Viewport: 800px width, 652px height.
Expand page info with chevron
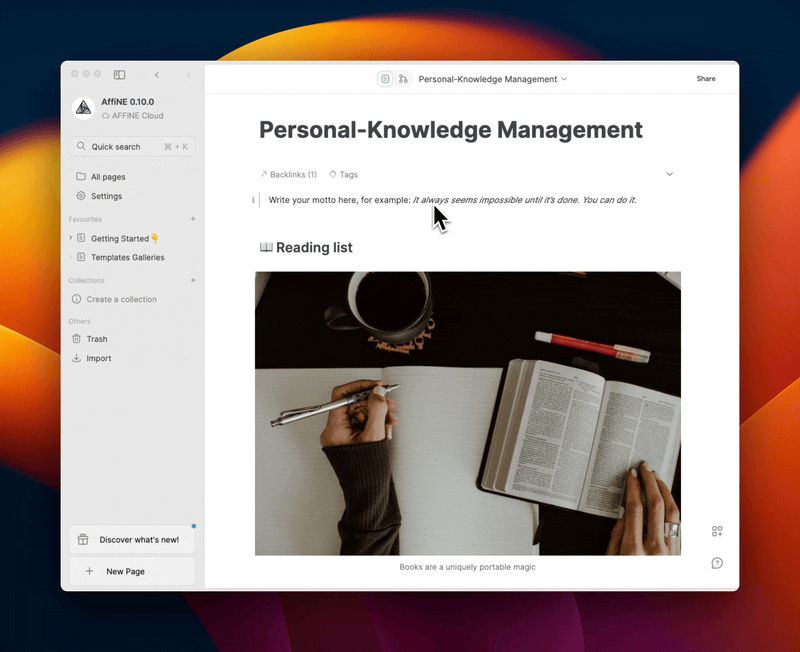[669, 174]
